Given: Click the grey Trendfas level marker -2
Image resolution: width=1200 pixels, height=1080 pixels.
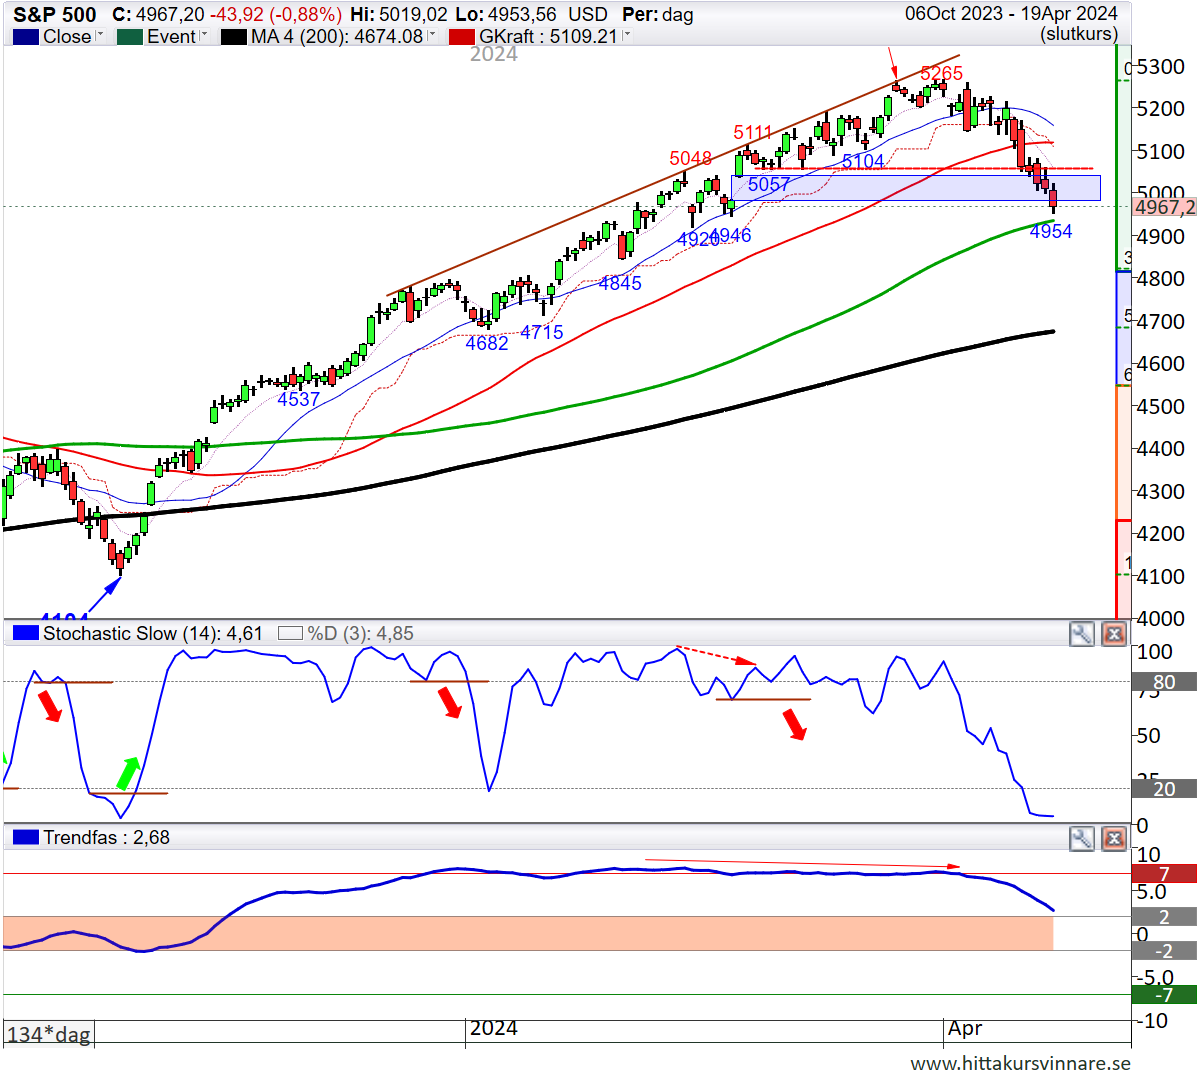Looking at the screenshot, I should [x=1164, y=951].
